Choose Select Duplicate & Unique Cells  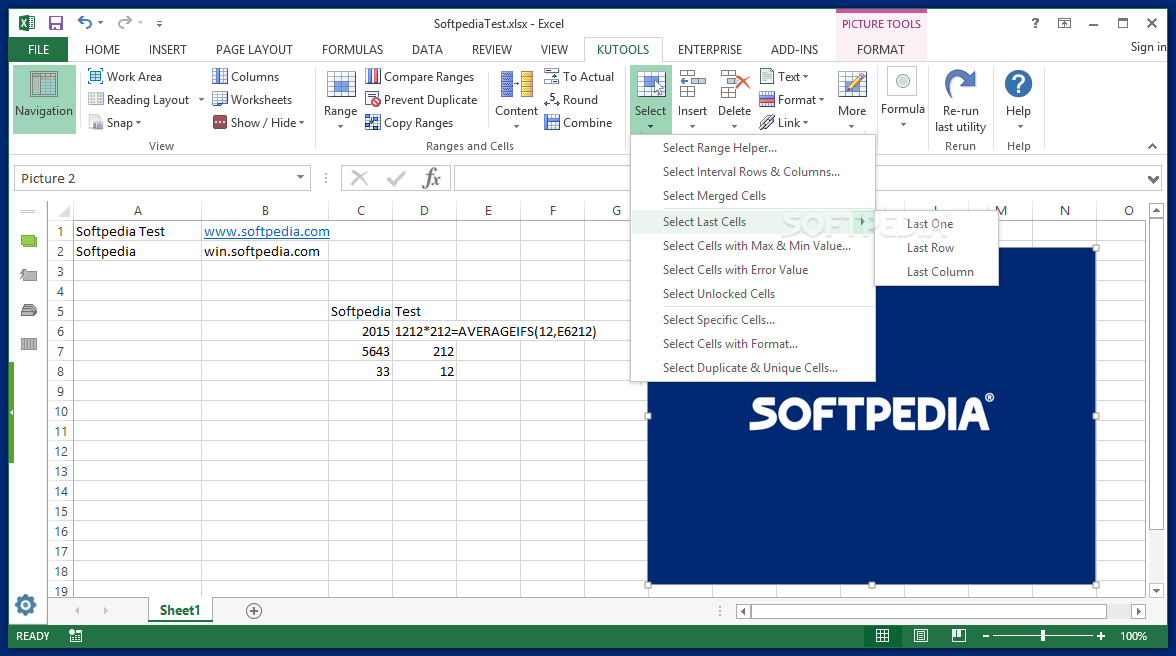point(753,367)
